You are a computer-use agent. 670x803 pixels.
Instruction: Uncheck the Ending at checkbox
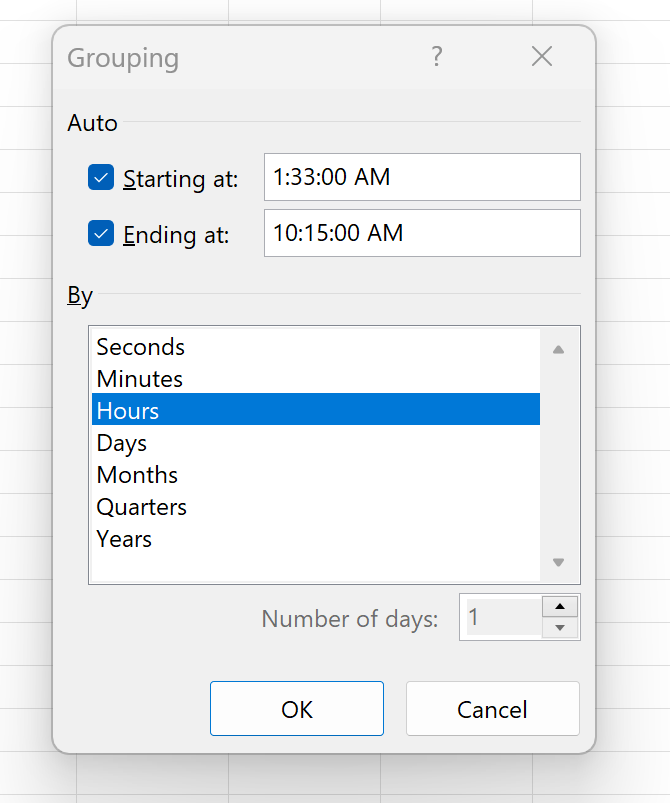click(x=100, y=233)
